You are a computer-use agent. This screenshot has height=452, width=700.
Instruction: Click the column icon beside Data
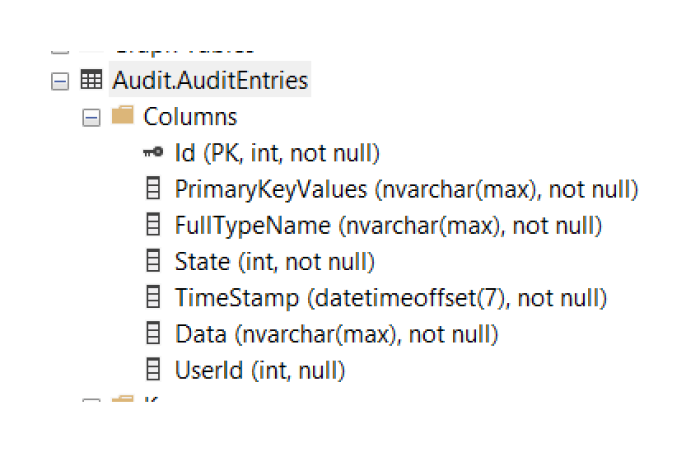[153, 333]
